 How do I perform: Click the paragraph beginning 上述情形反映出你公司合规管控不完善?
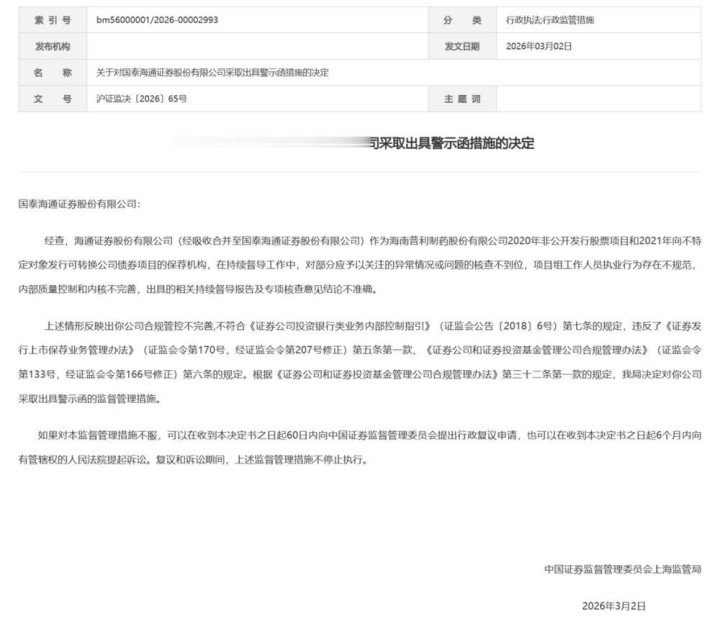pyautogui.click(x=360, y=362)
